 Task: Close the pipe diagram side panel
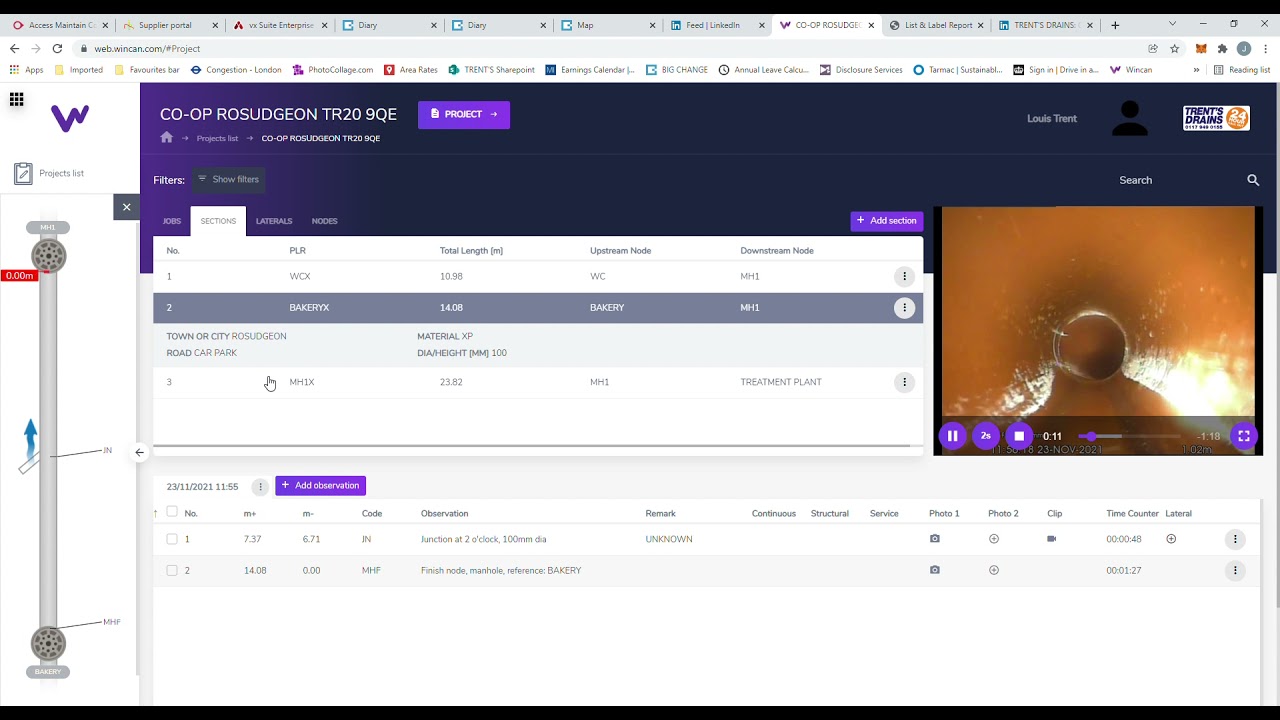pos(126,207)
